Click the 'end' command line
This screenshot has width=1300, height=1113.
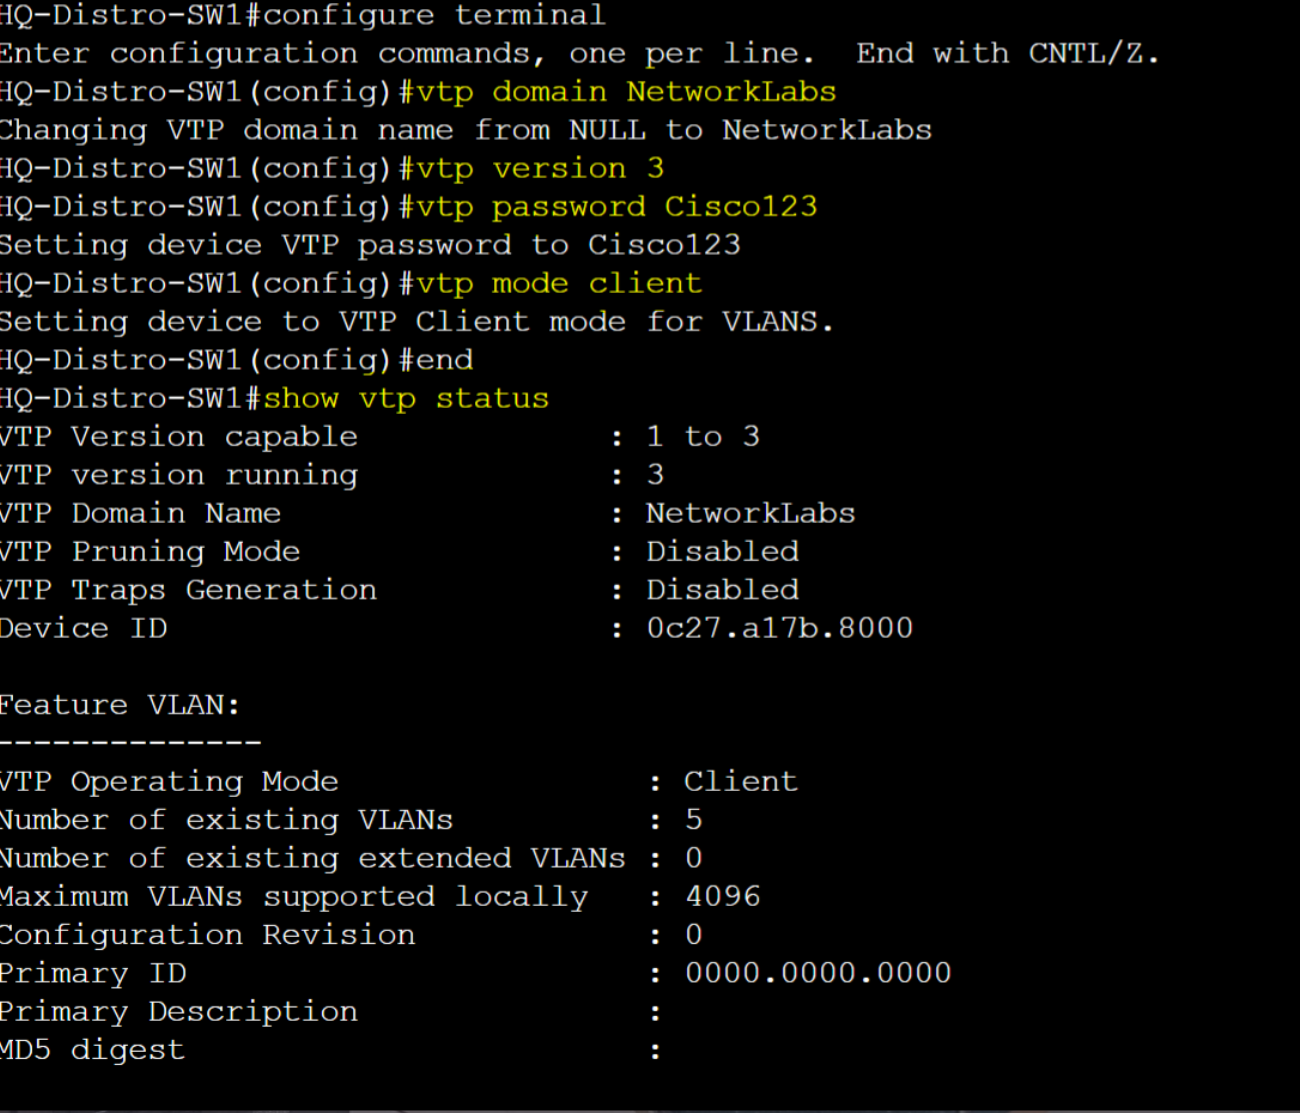236,360
